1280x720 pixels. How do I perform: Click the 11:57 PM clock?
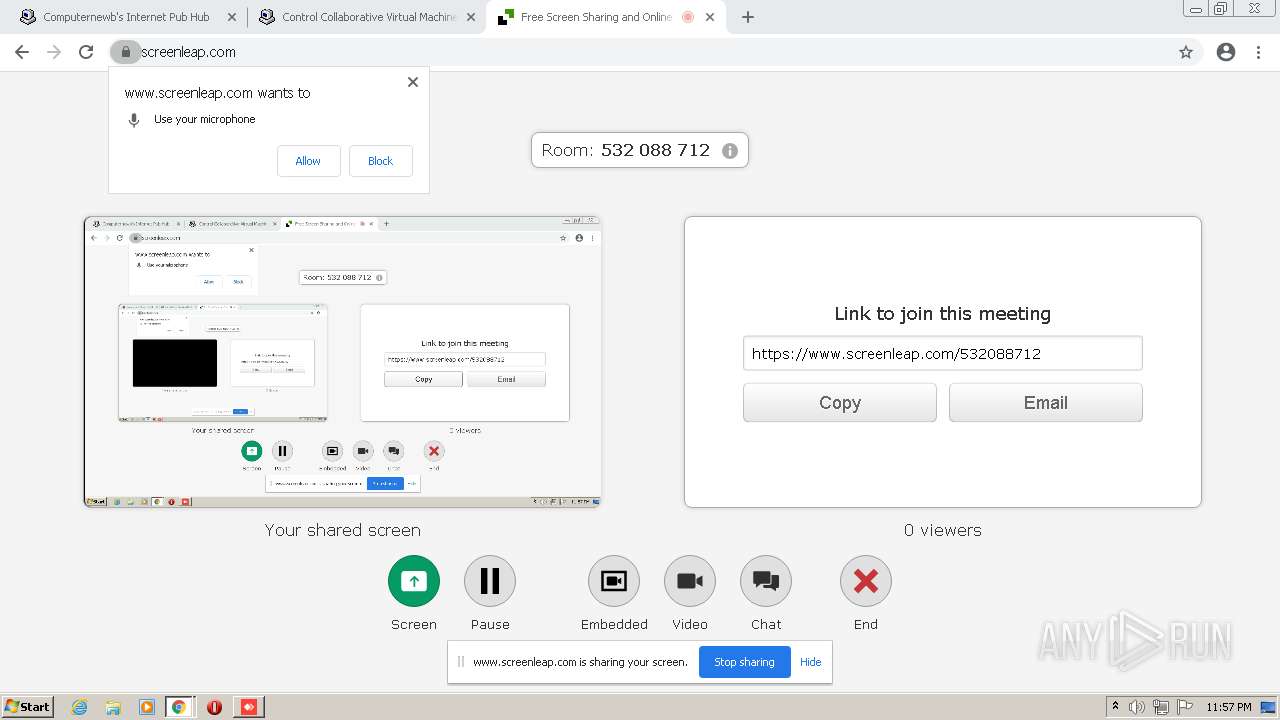(1229, 707)
